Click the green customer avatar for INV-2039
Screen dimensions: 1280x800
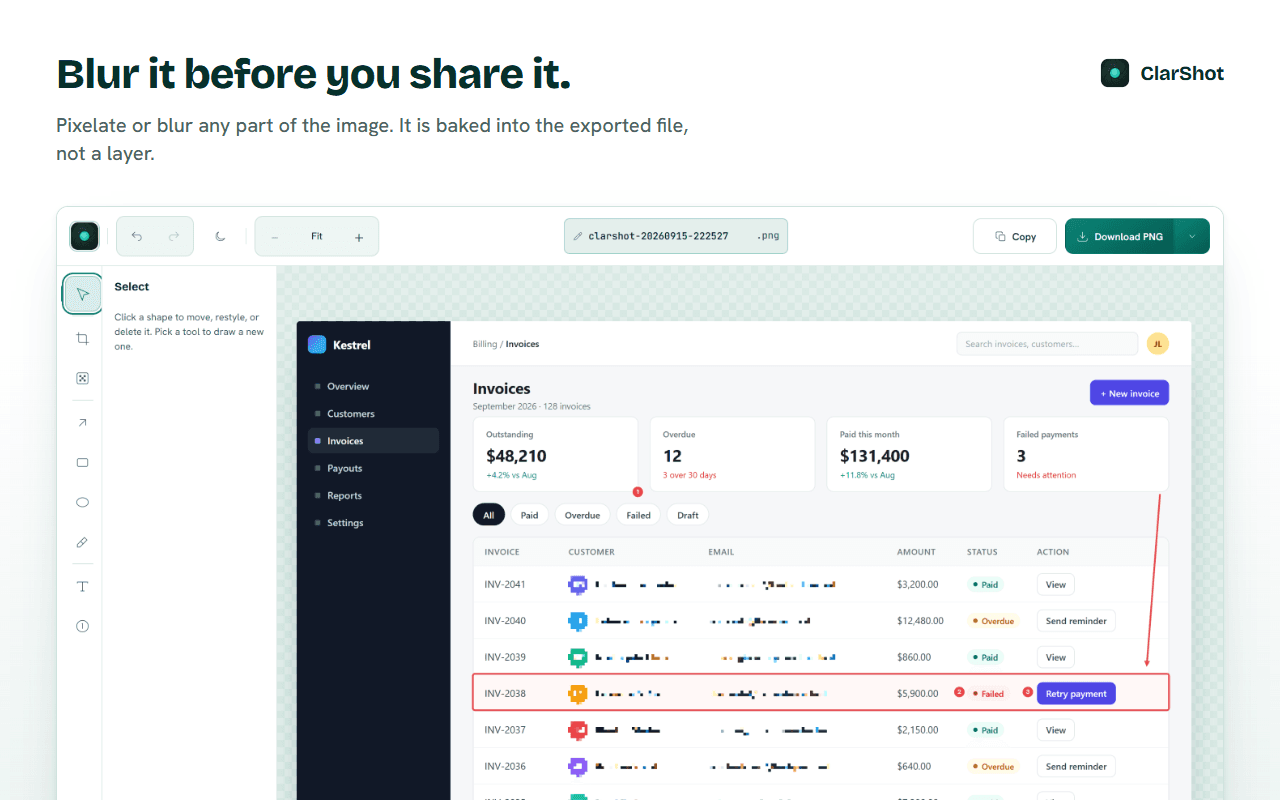(x=577, y=657)
